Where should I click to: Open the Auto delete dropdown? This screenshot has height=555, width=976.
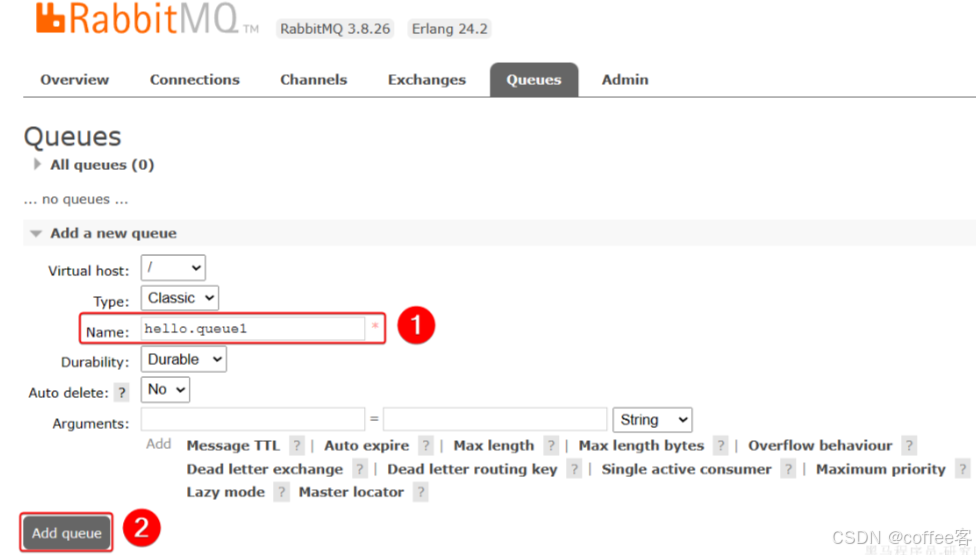(x=166, y=389)
